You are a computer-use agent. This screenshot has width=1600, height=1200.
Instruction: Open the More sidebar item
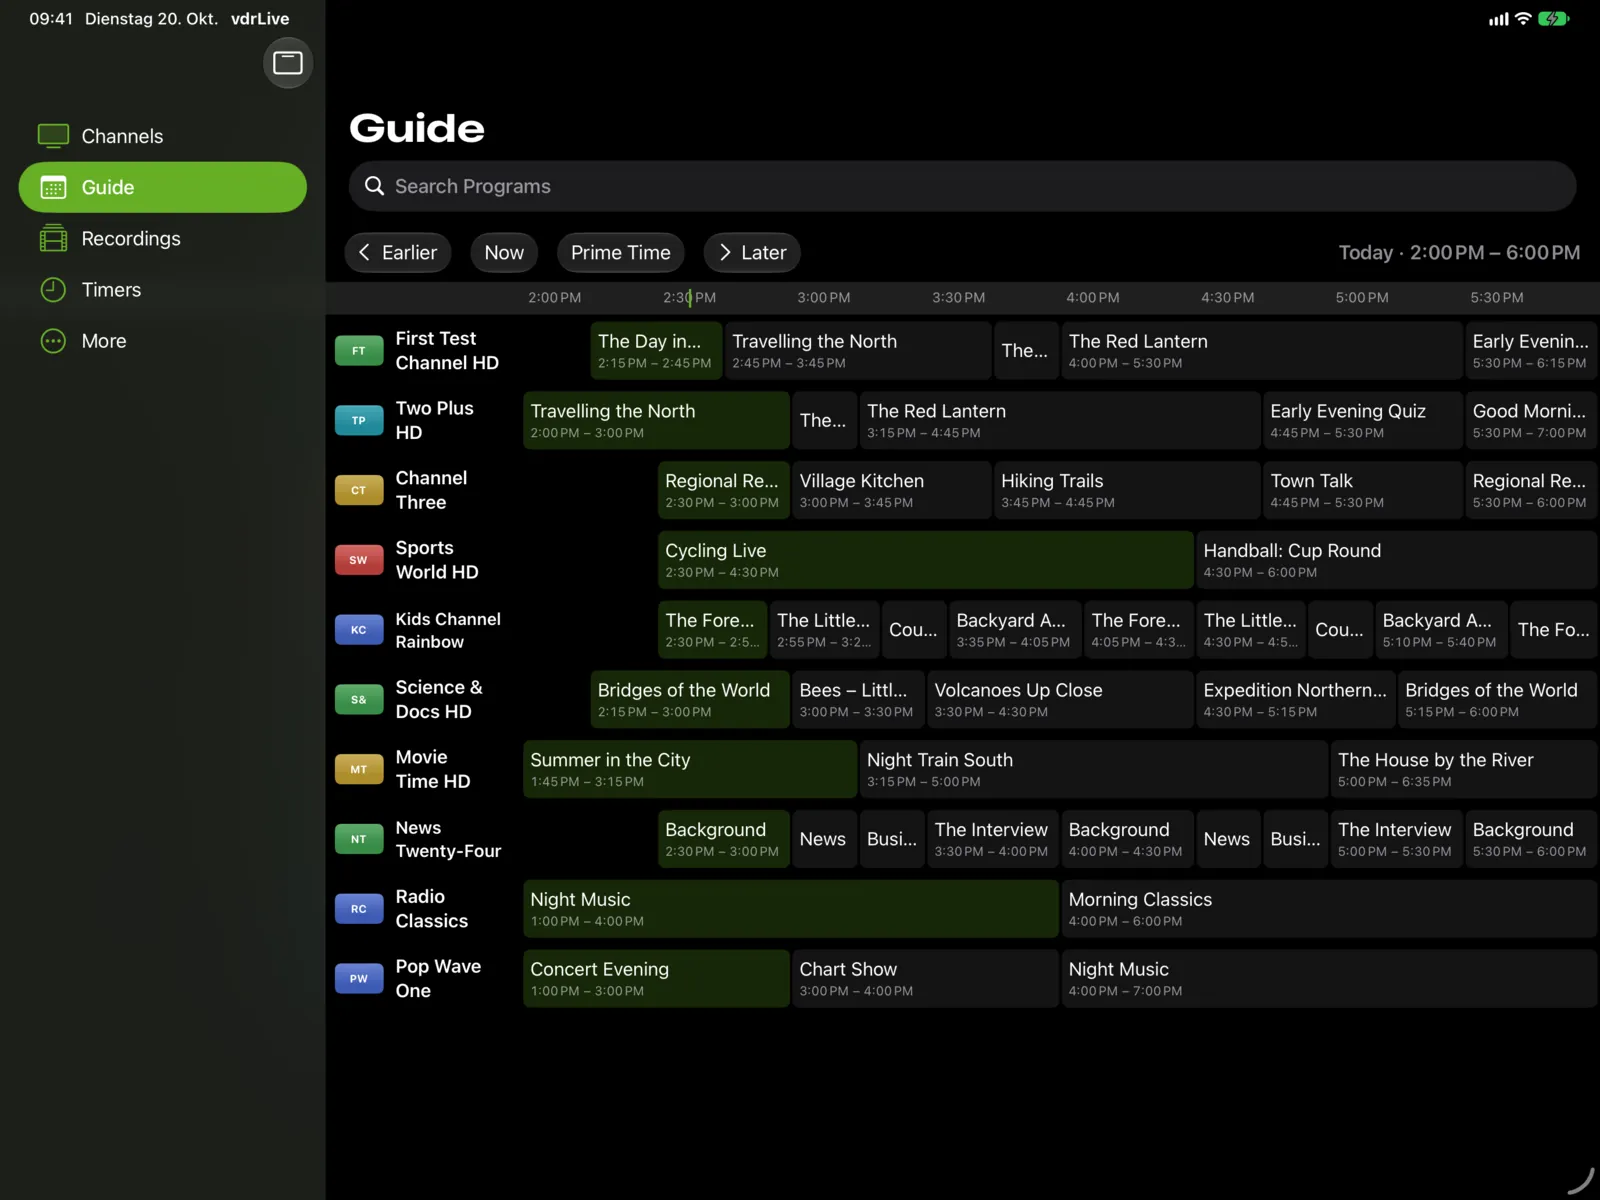pos(162,341)
